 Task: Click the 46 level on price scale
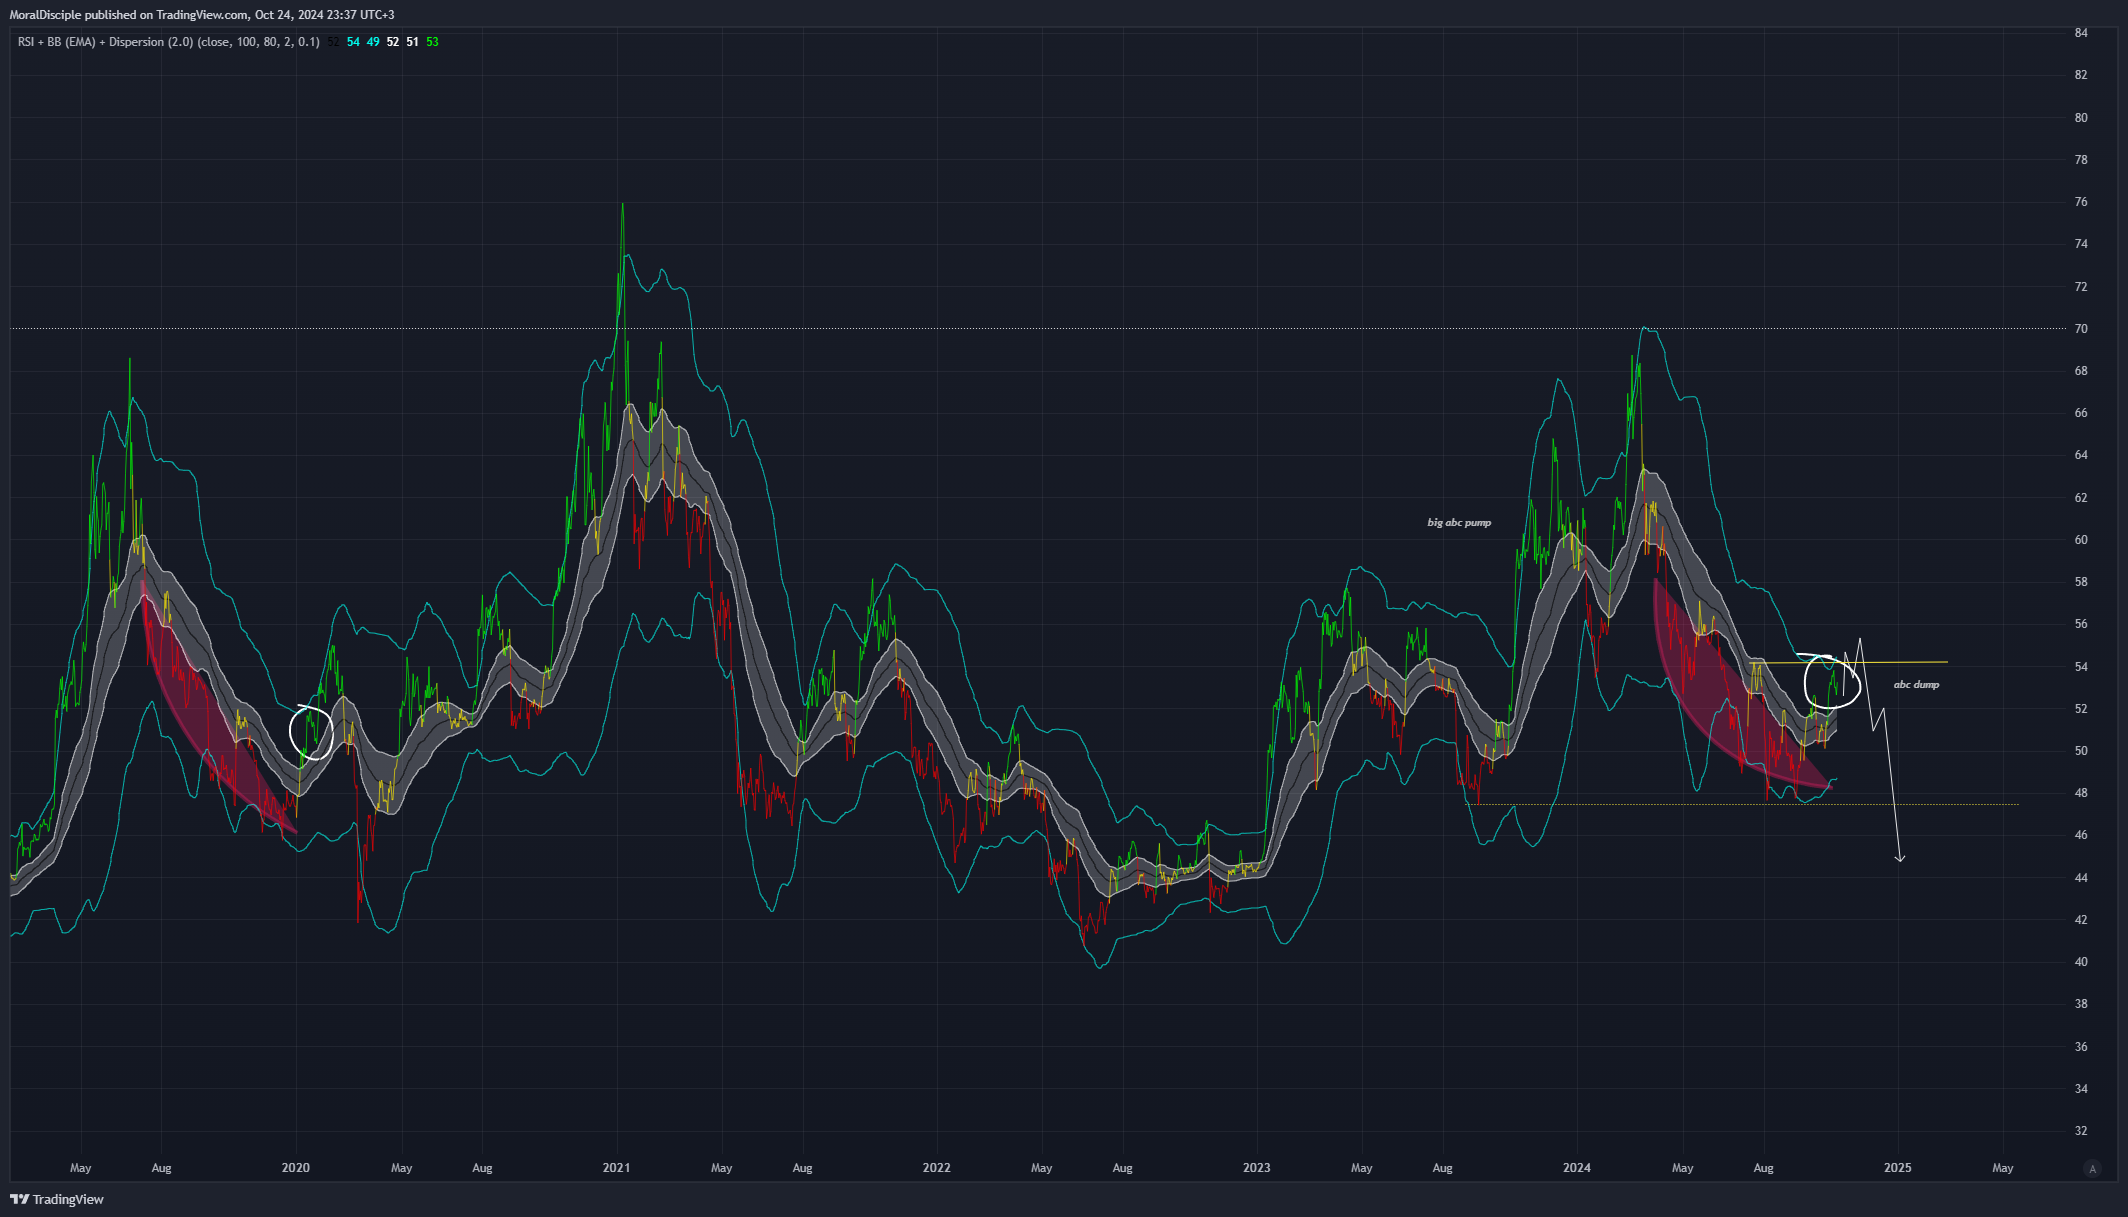tap(2081, 835)
